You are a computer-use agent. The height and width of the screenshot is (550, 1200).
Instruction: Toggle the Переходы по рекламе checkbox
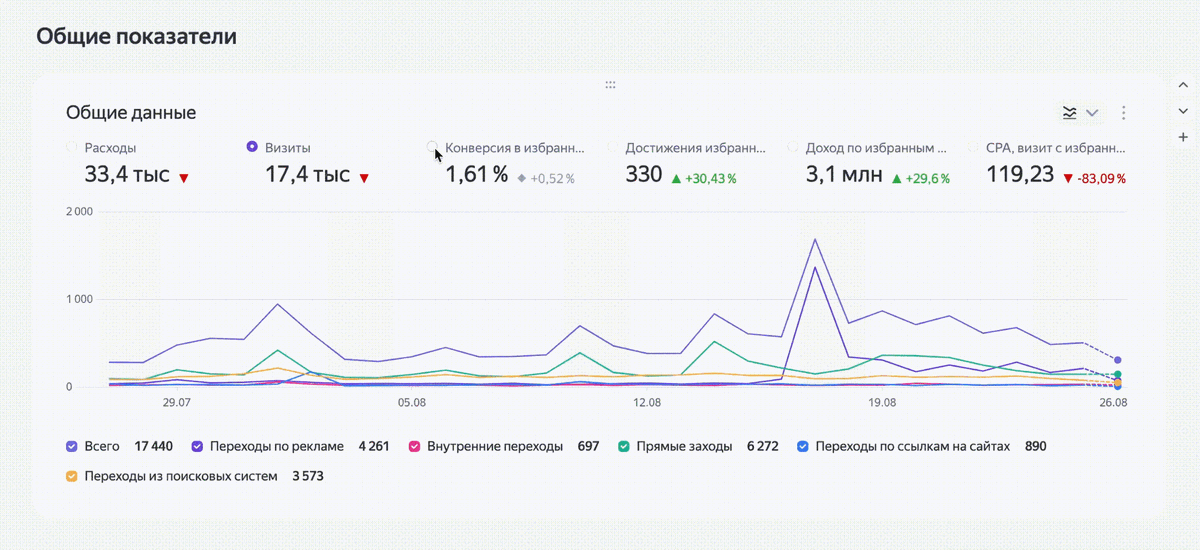tap(198, 446)
